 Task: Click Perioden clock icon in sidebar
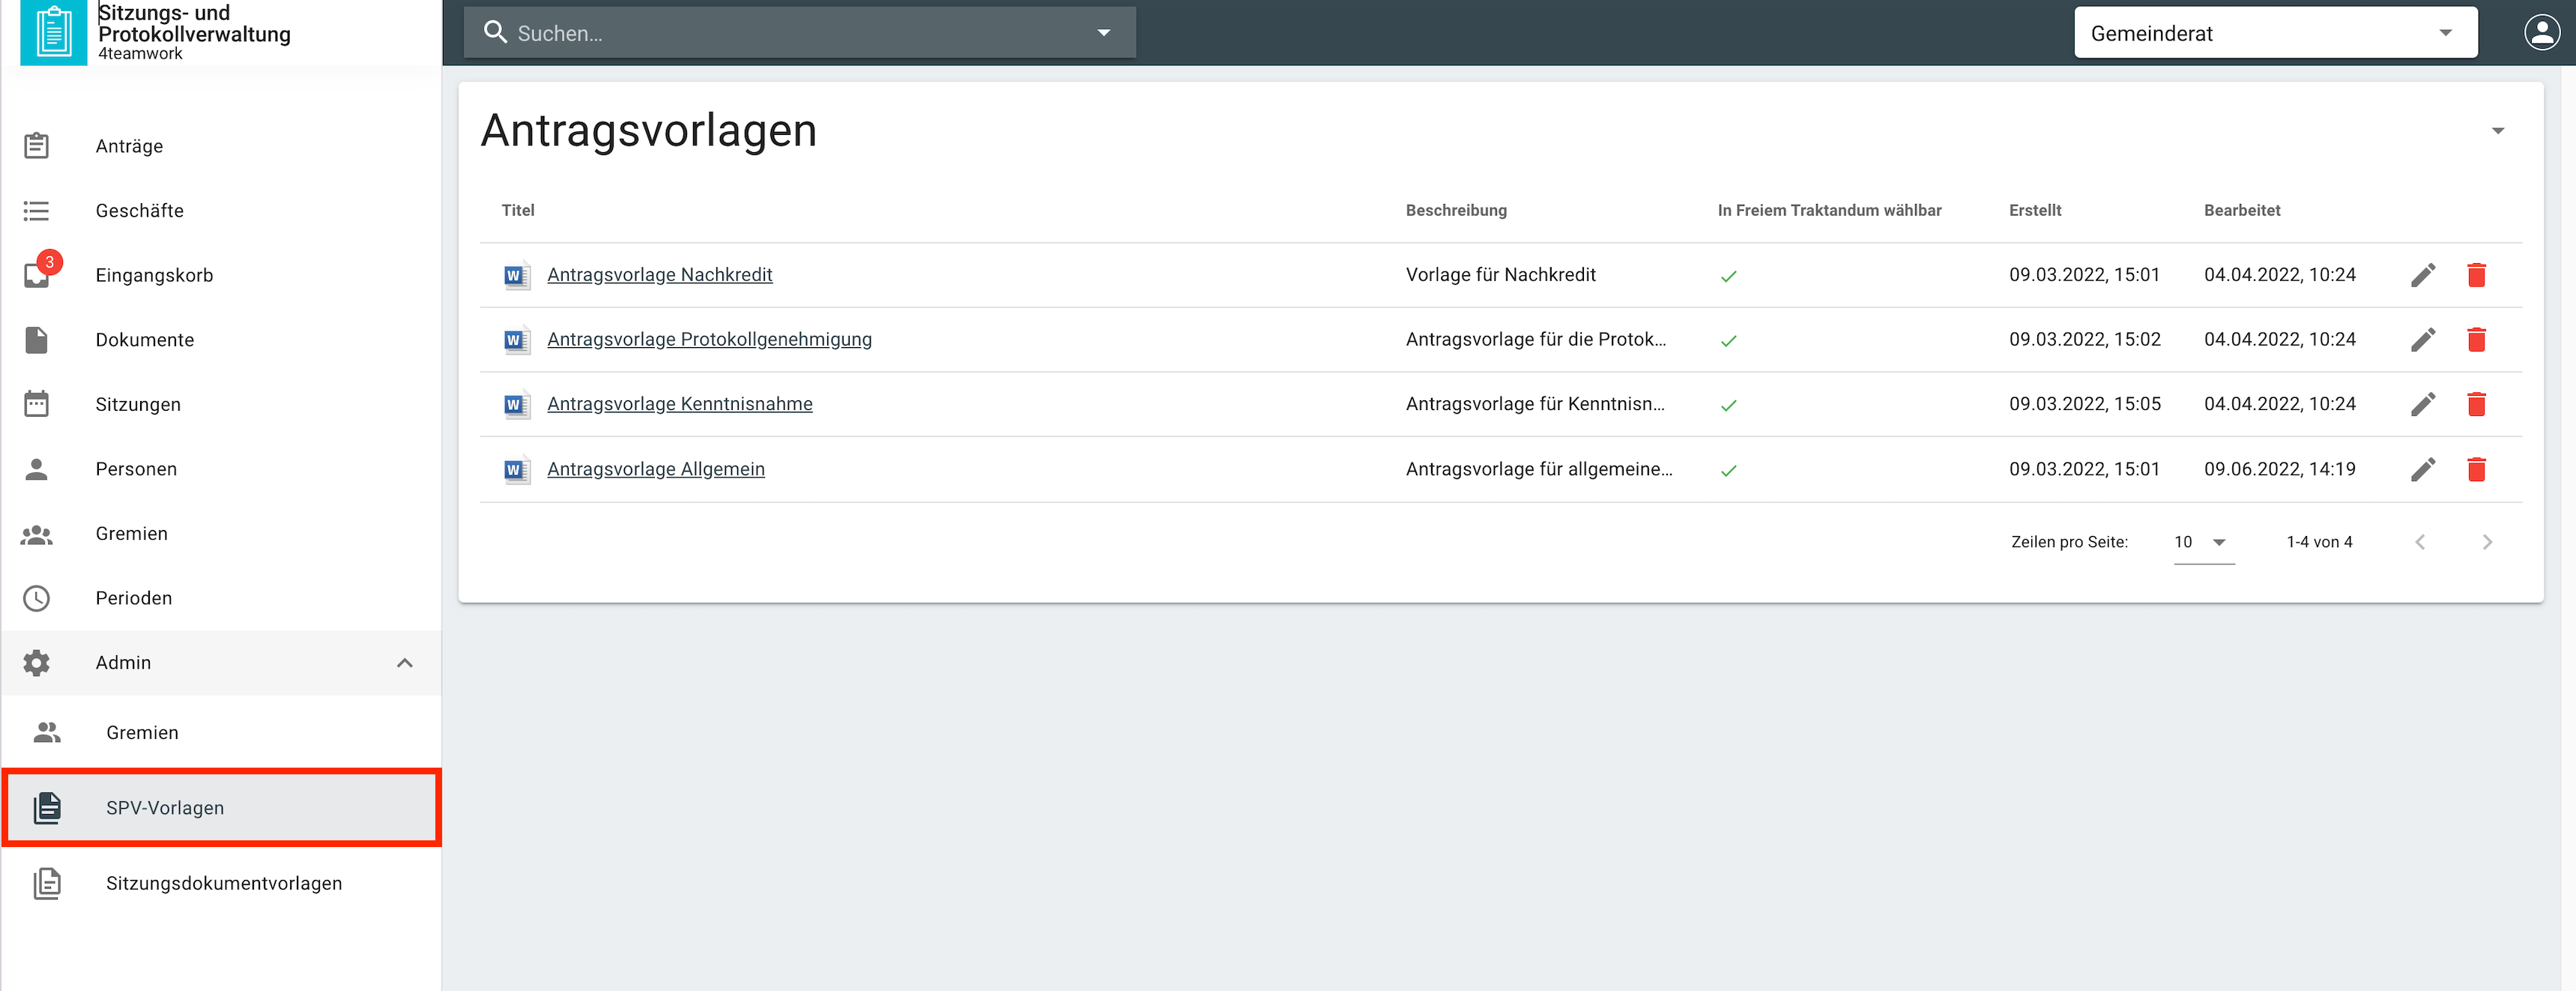point(37,598)
